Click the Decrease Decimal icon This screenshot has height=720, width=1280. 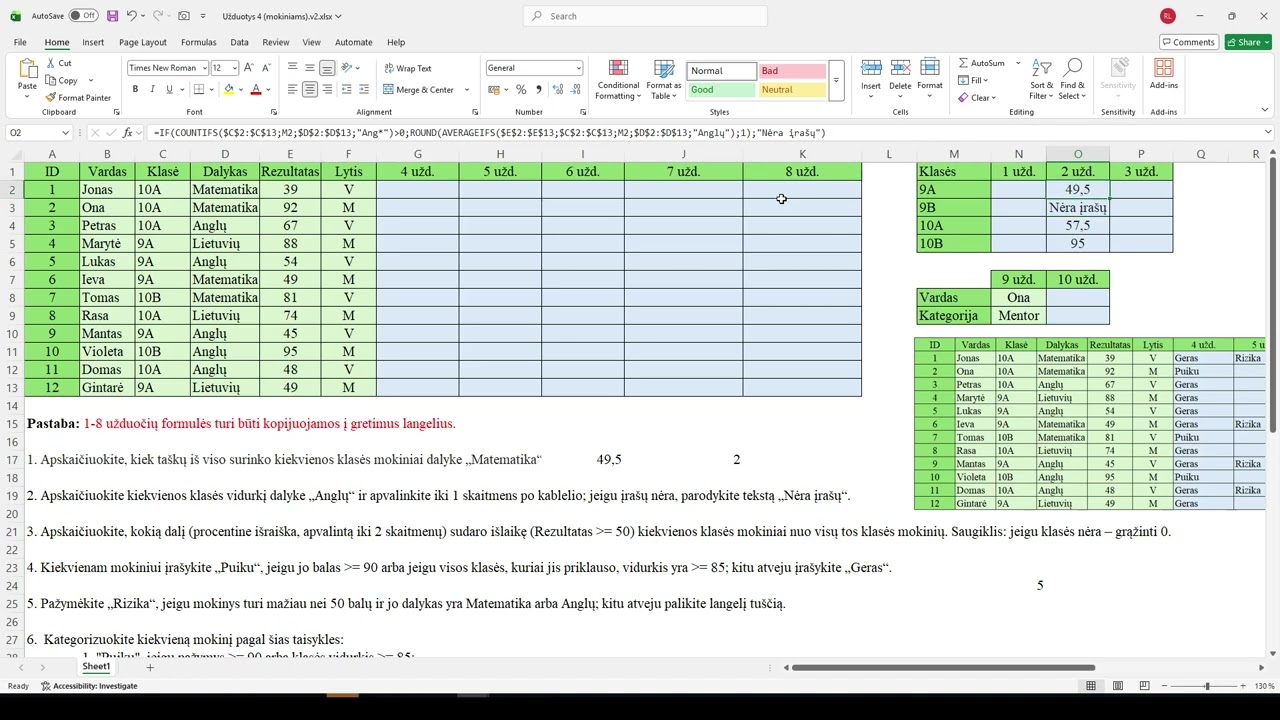point(573,89)
